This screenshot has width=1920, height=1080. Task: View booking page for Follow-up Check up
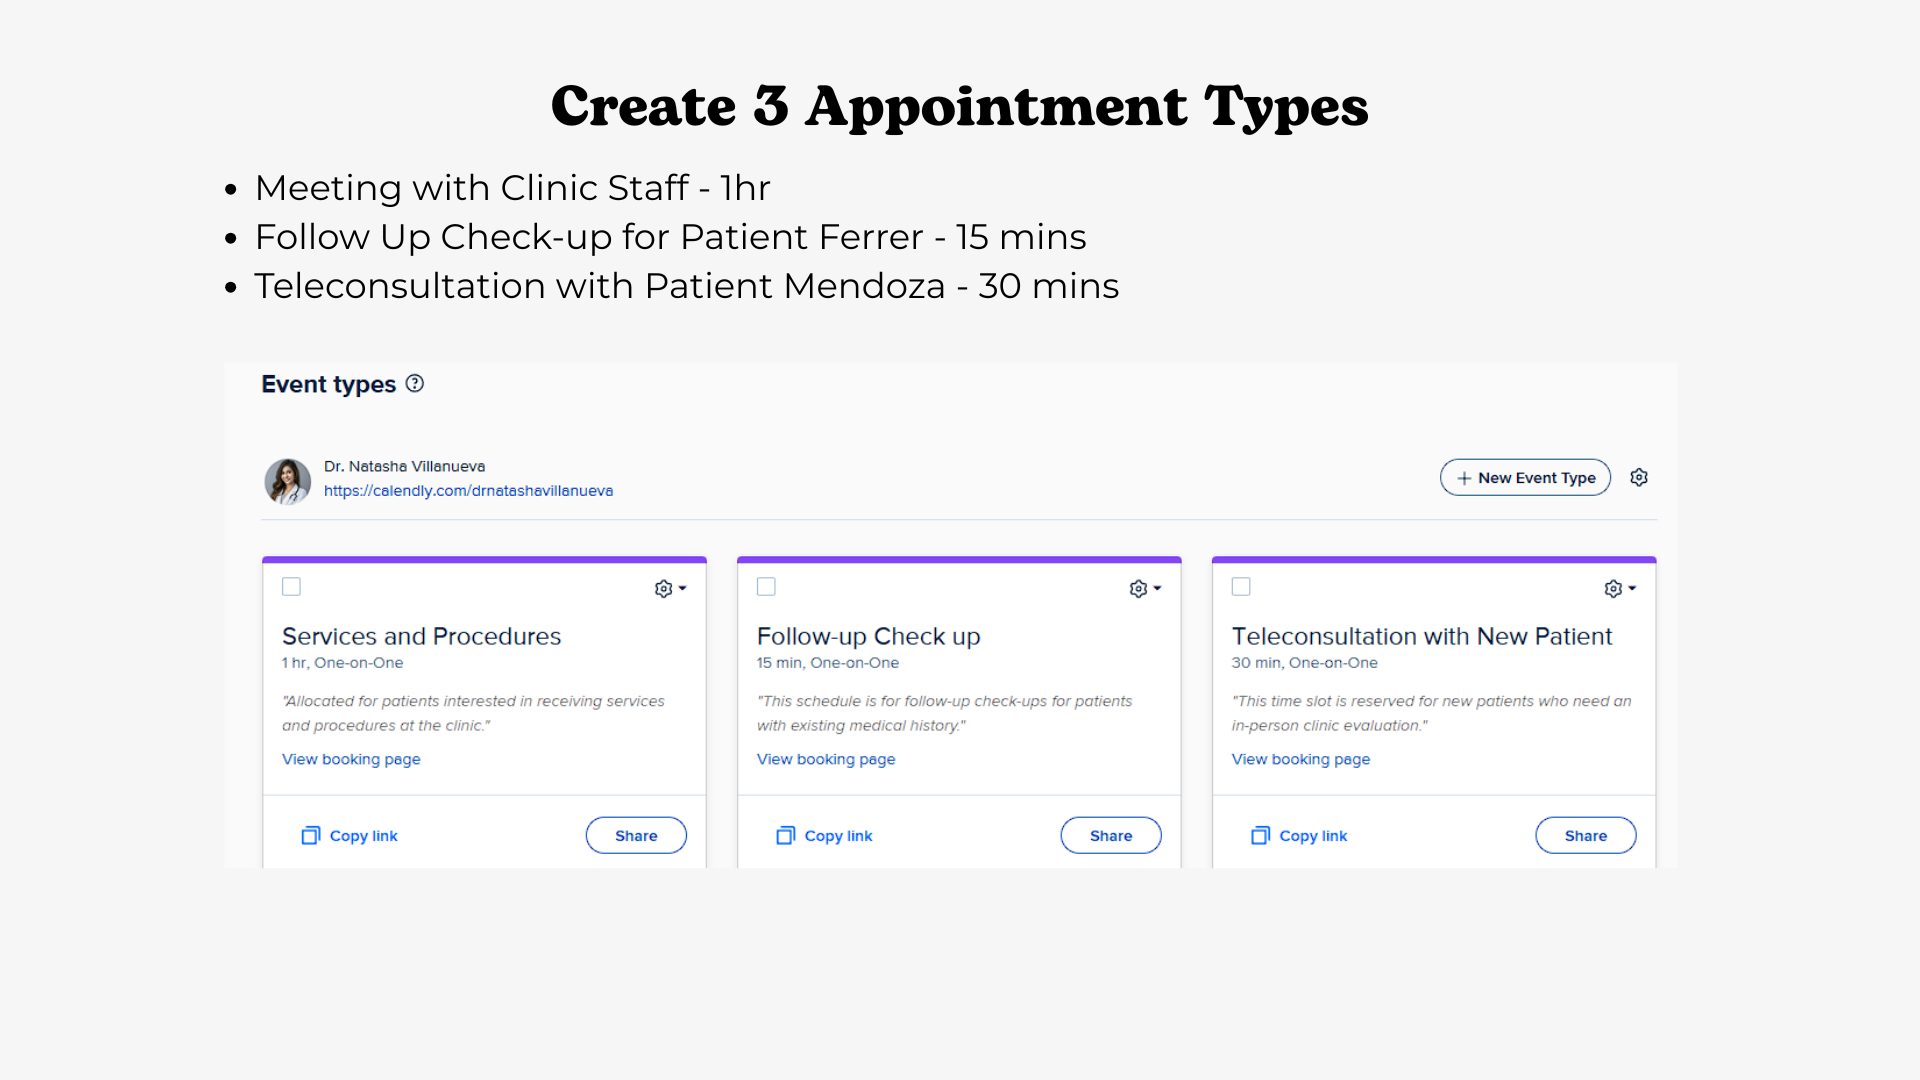[x=826, y=759]
